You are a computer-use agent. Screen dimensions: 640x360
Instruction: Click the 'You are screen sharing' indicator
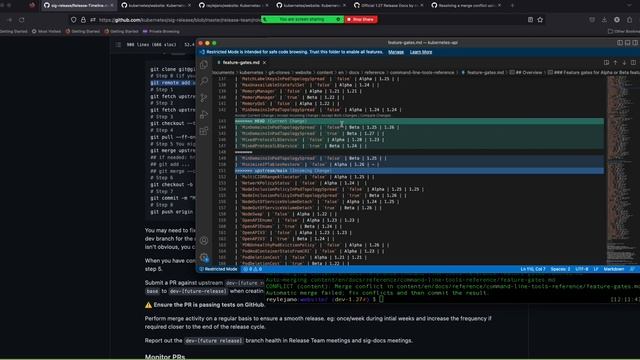[302, 19]
